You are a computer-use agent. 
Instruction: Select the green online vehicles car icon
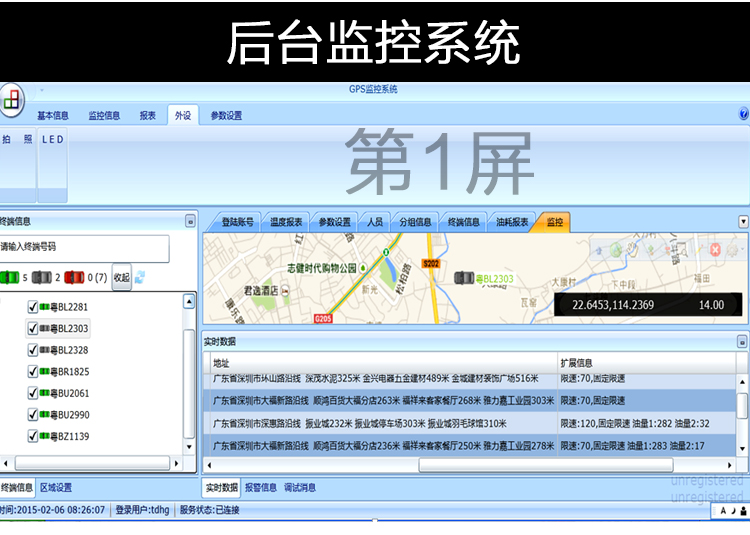pyautogui.click(x=10, y=277)
